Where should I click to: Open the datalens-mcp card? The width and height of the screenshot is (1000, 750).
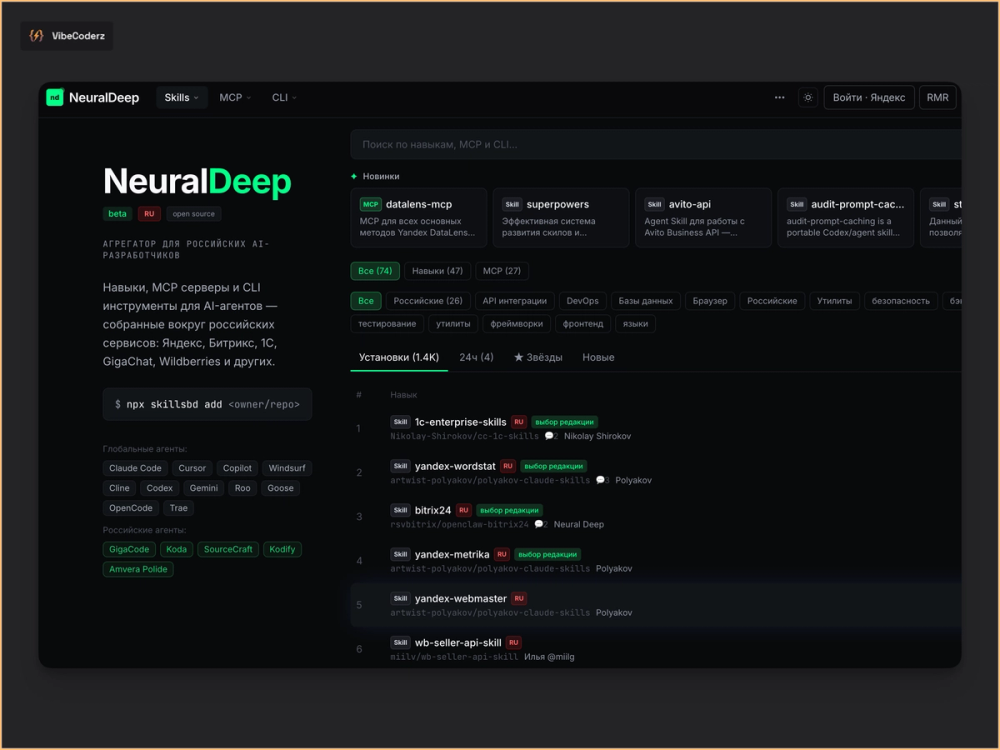pyautogui.click(x=418, y=217)
